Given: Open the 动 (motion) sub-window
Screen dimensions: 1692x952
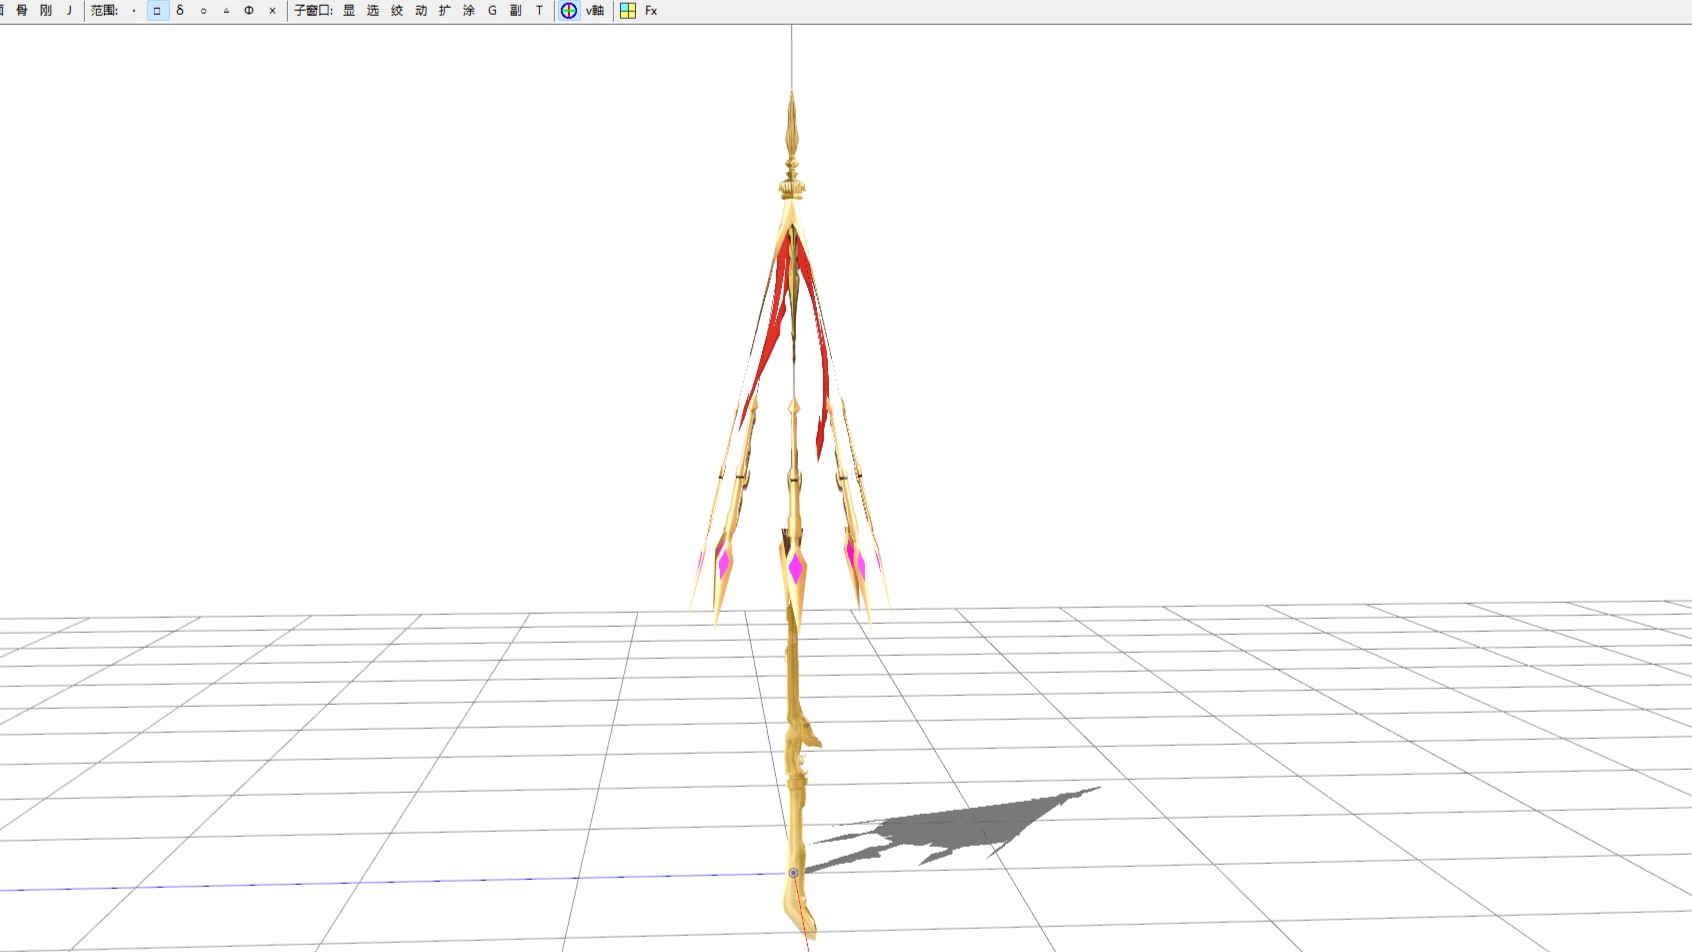Looking at the screenshot, I should 421,10.
